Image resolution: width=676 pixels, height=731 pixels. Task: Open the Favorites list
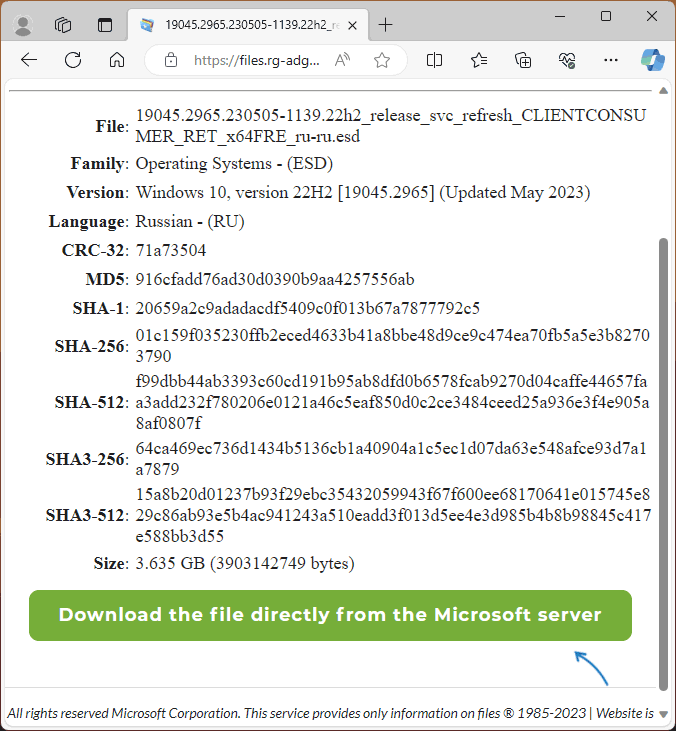pyautogui.click(x=479, y=60)
